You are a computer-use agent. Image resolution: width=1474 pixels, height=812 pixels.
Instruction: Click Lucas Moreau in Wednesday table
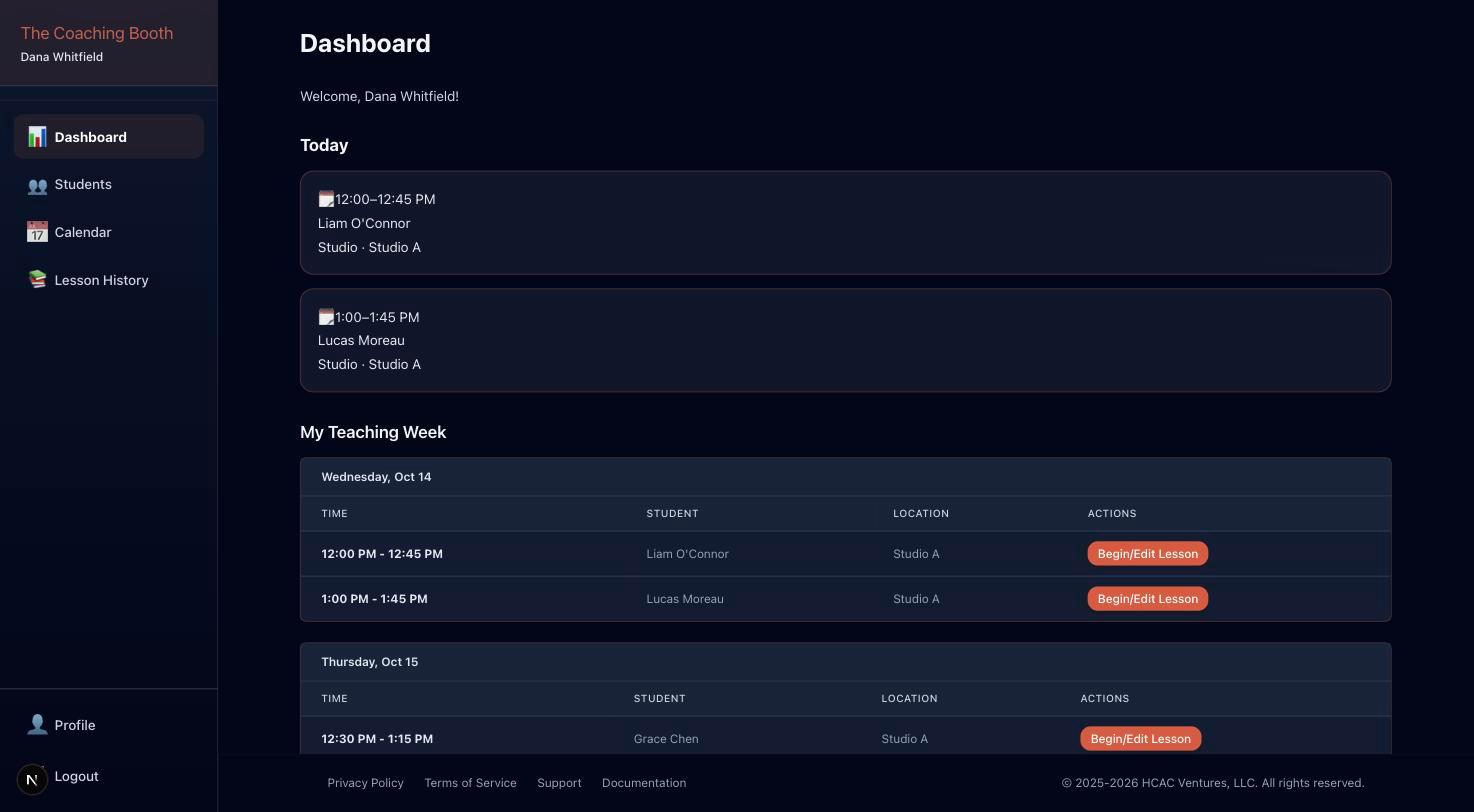[685, 599]
